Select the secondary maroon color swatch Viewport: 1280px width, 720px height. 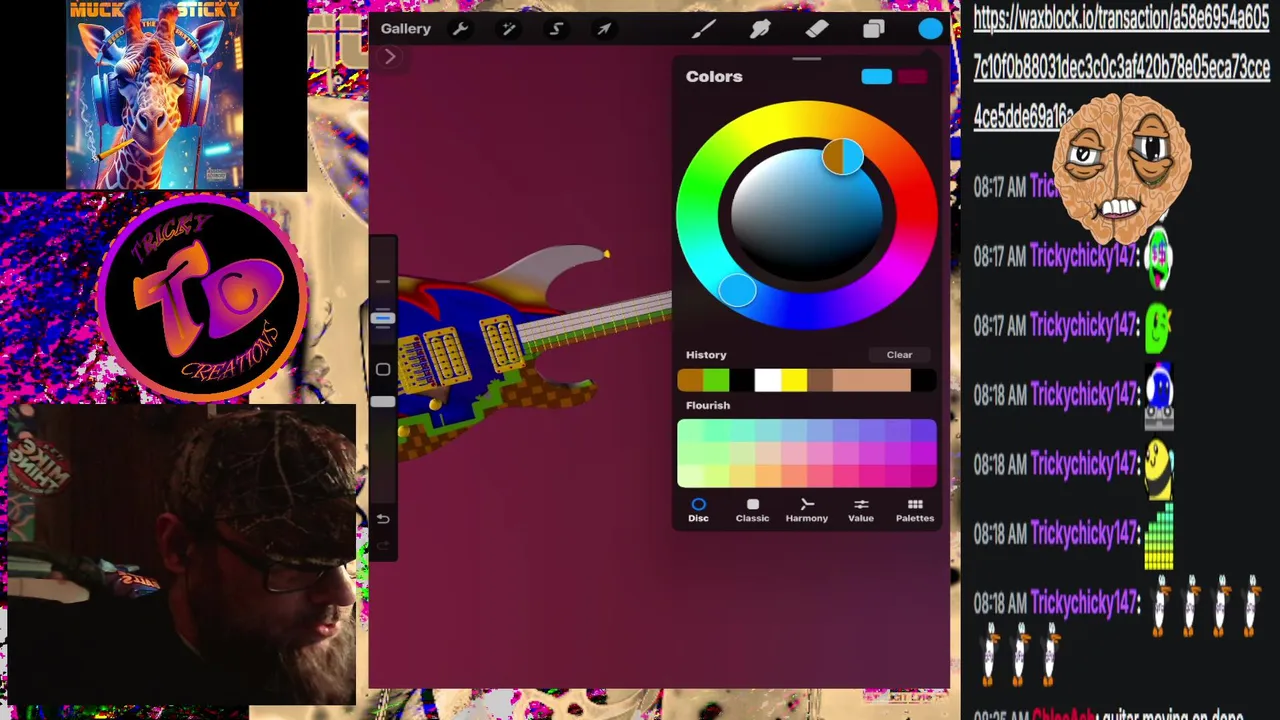912,77
